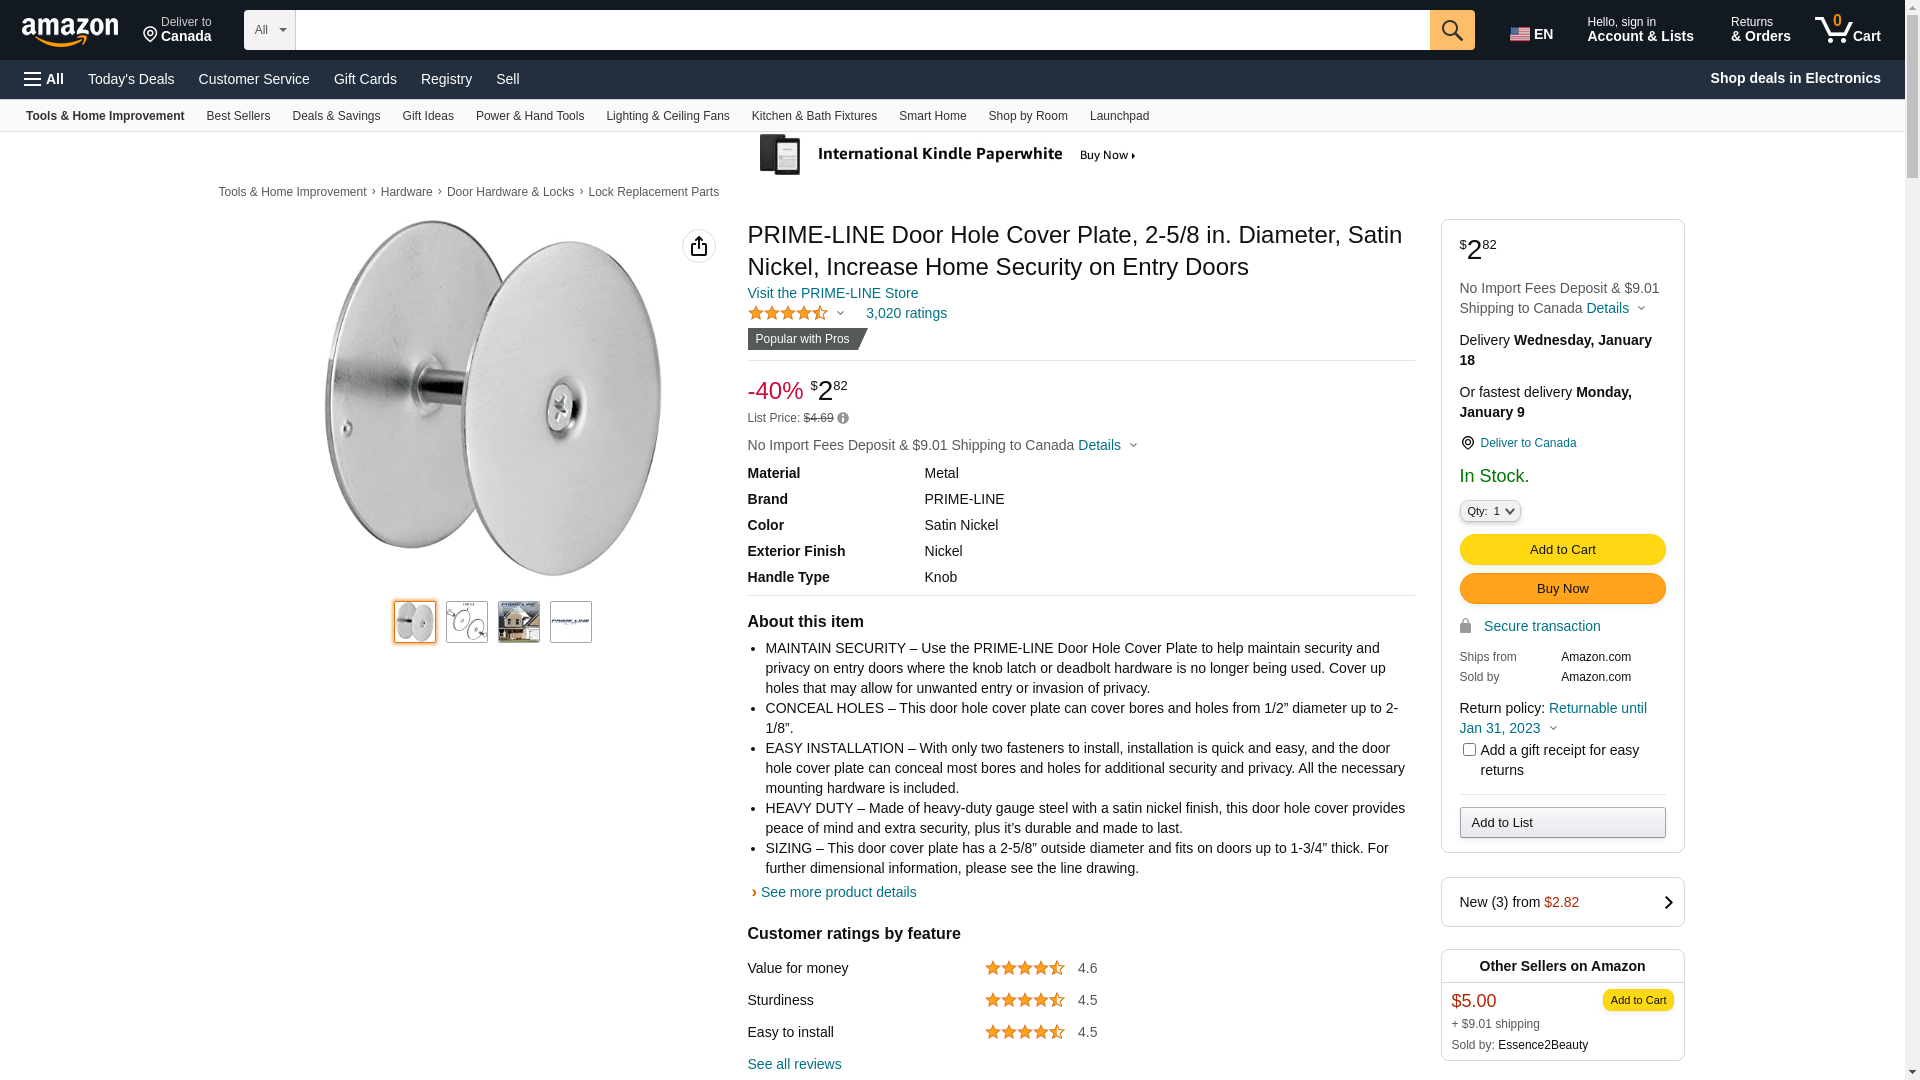1920x1080 pixels.
Task: Select the house photo thumbnail
Action: point(519,622)
